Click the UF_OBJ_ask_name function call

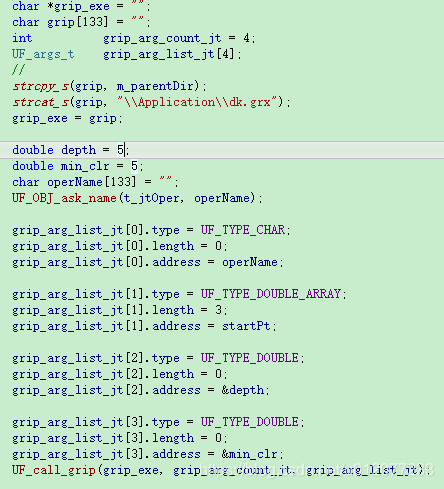pyautogui.click(x=64, y=198)
